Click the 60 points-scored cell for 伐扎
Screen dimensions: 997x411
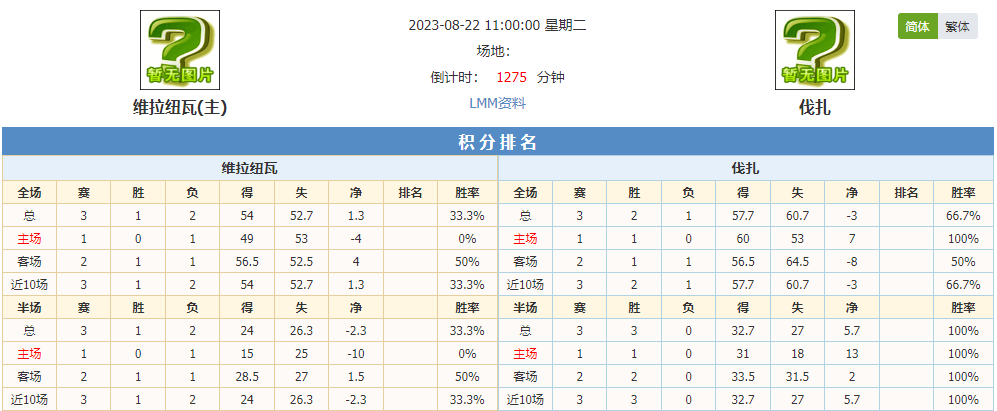743,239
